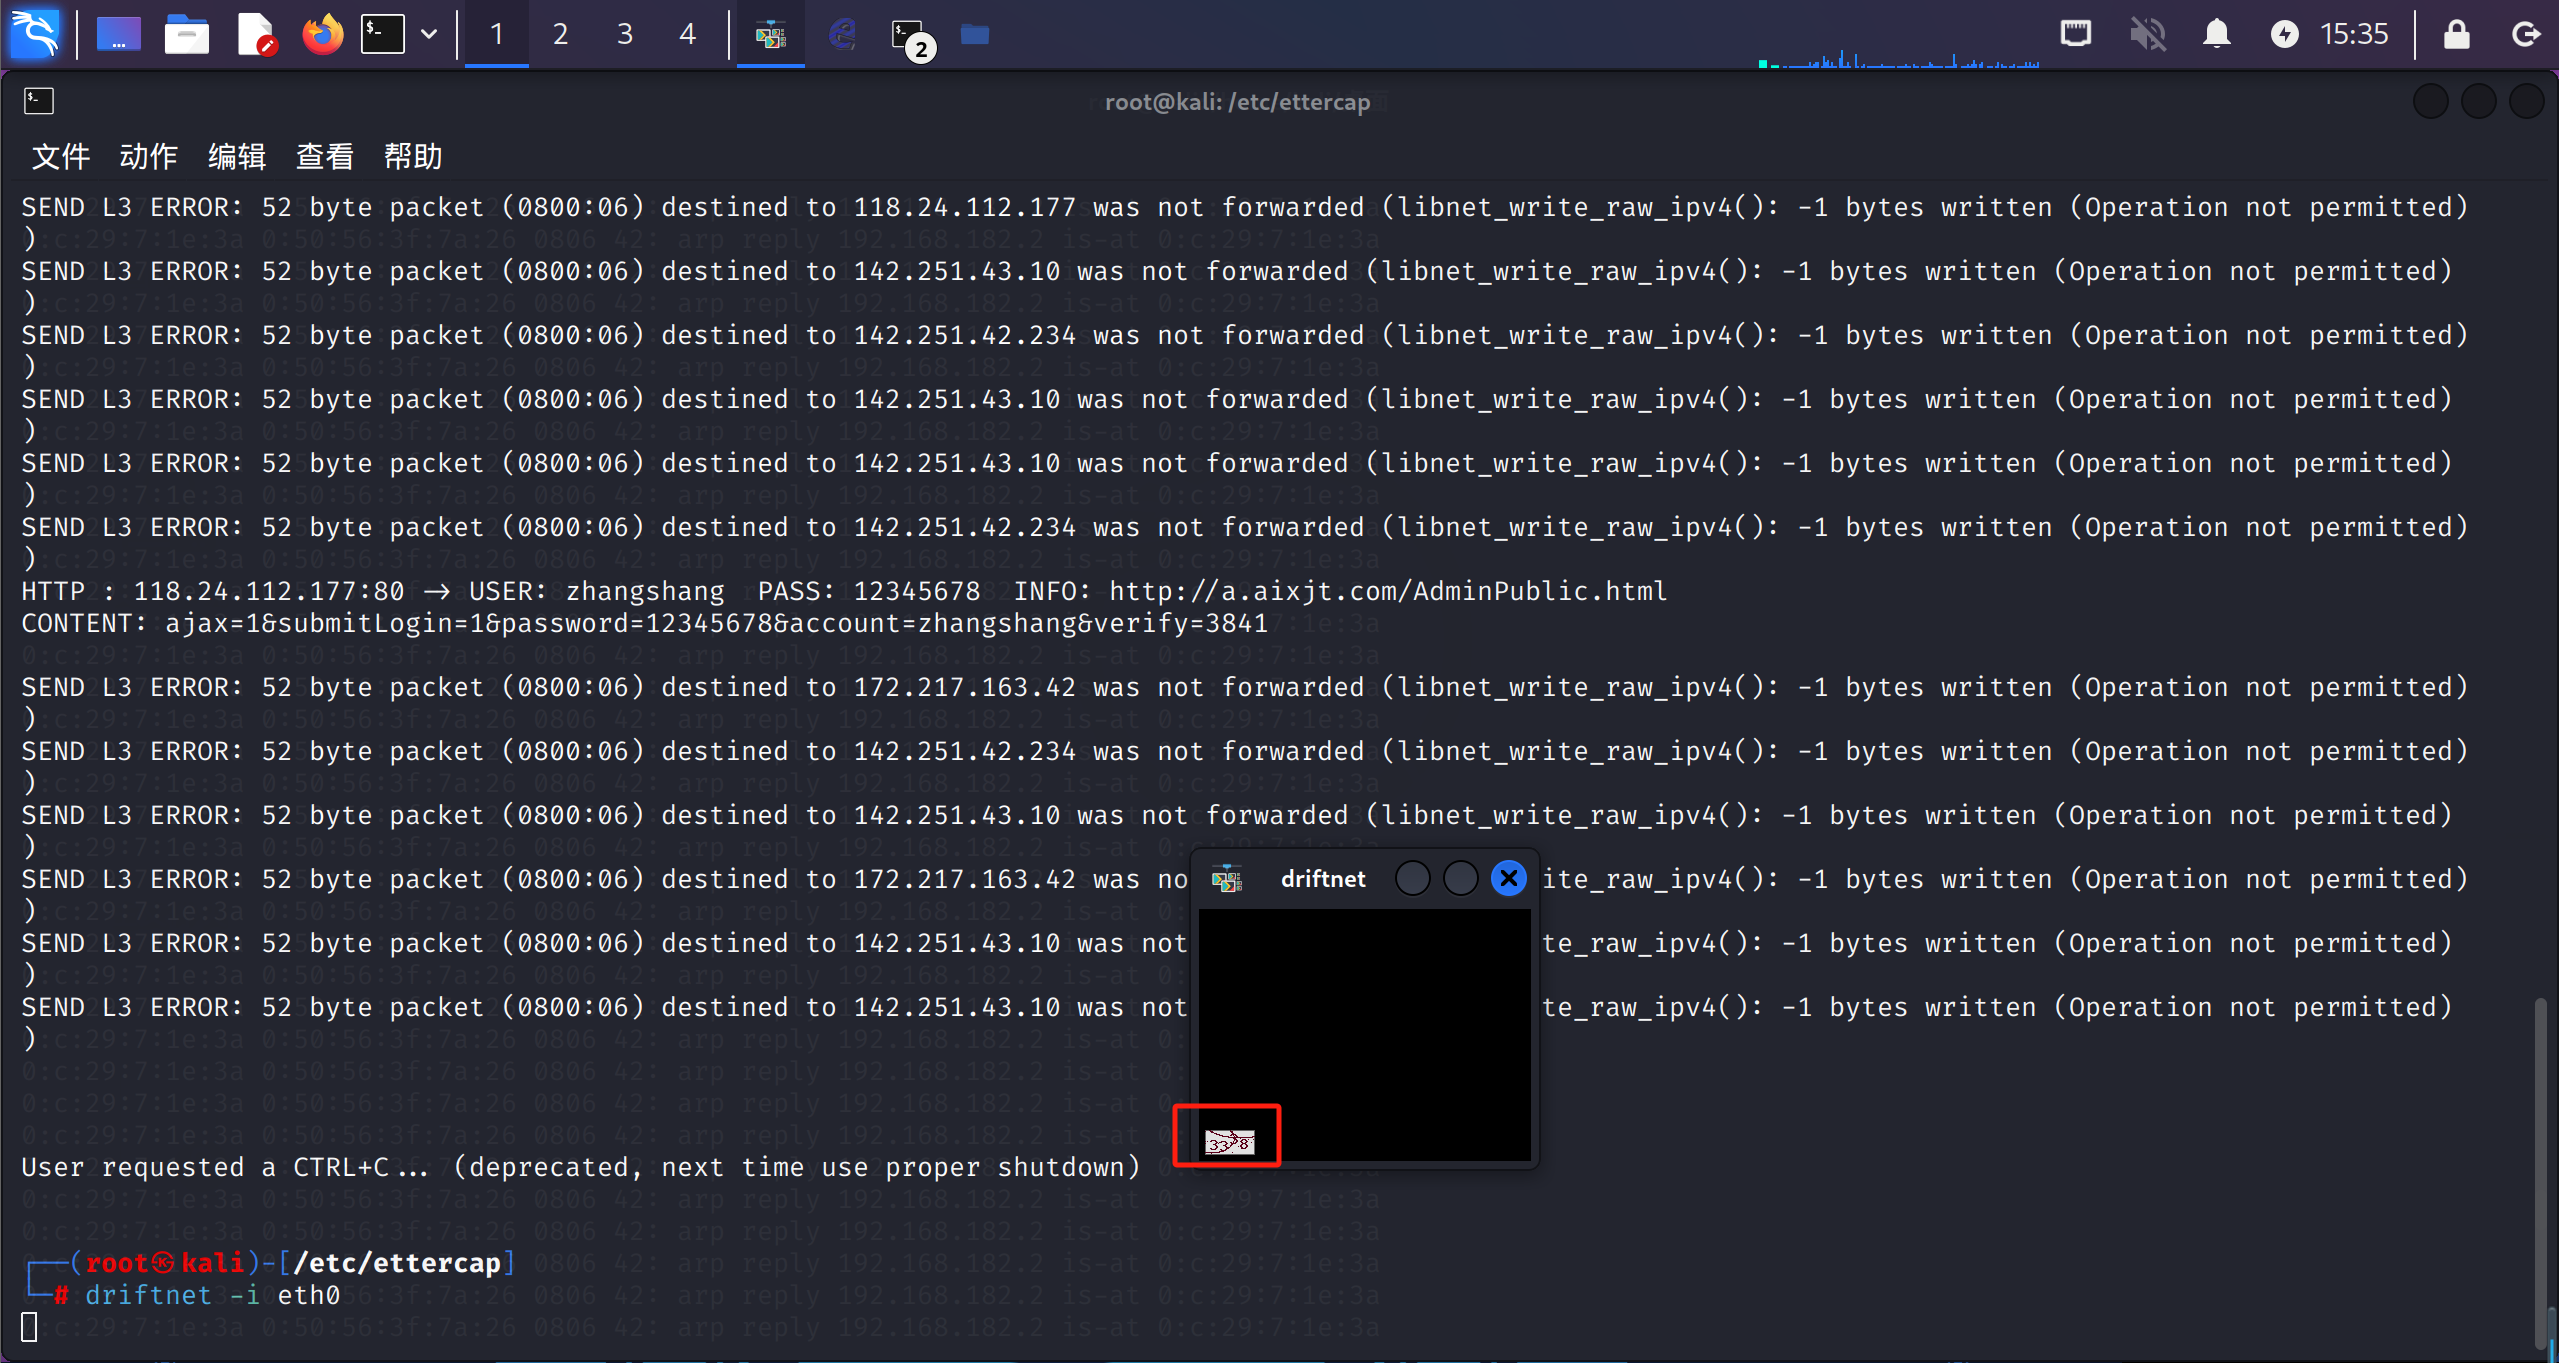Click the driftnet taskbar window icon

click(770, 36)
